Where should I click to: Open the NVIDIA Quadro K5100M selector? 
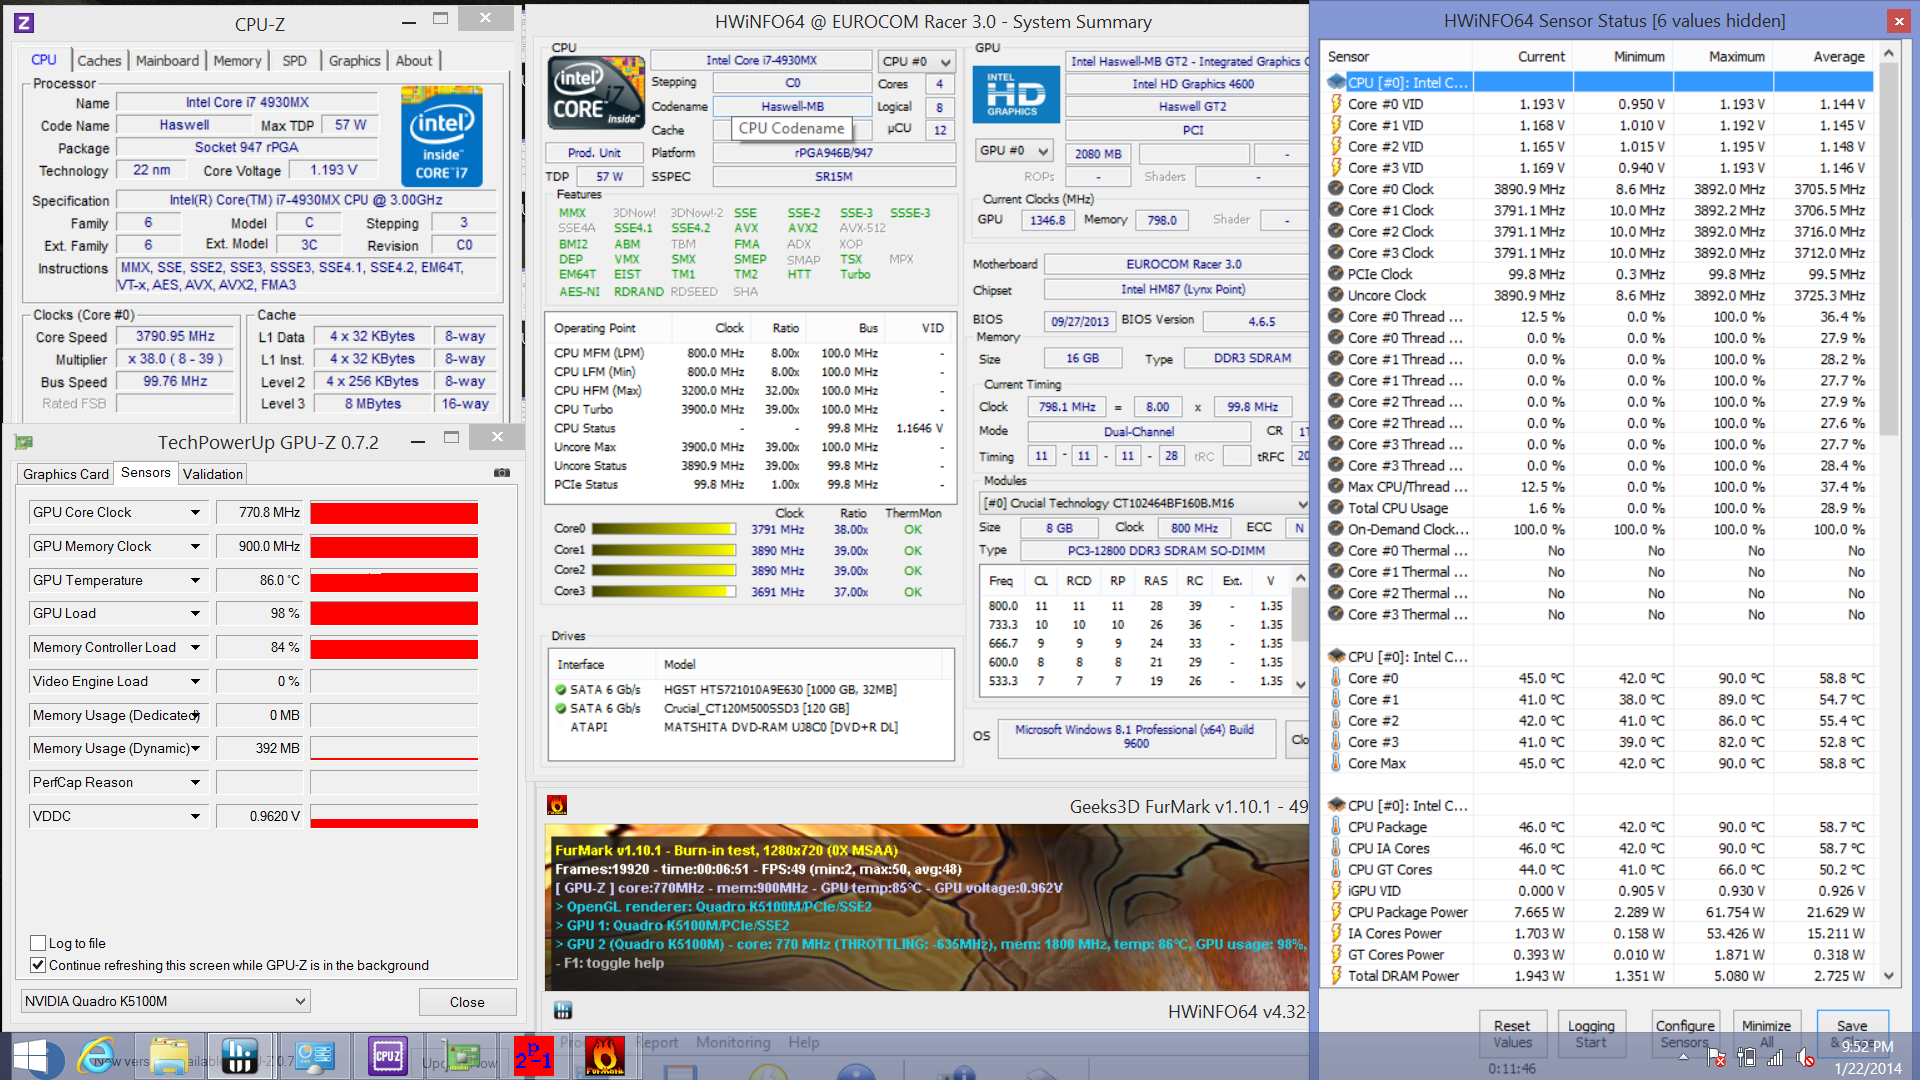pyautogui.click(x=165, y=1001)
